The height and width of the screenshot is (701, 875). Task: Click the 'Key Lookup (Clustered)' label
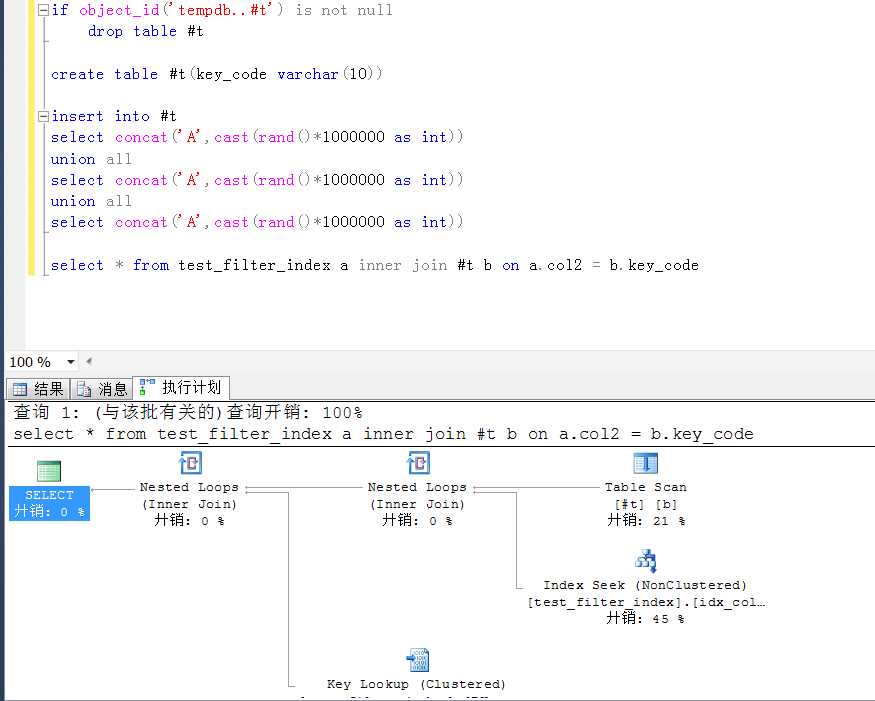(x=416, y=684)
